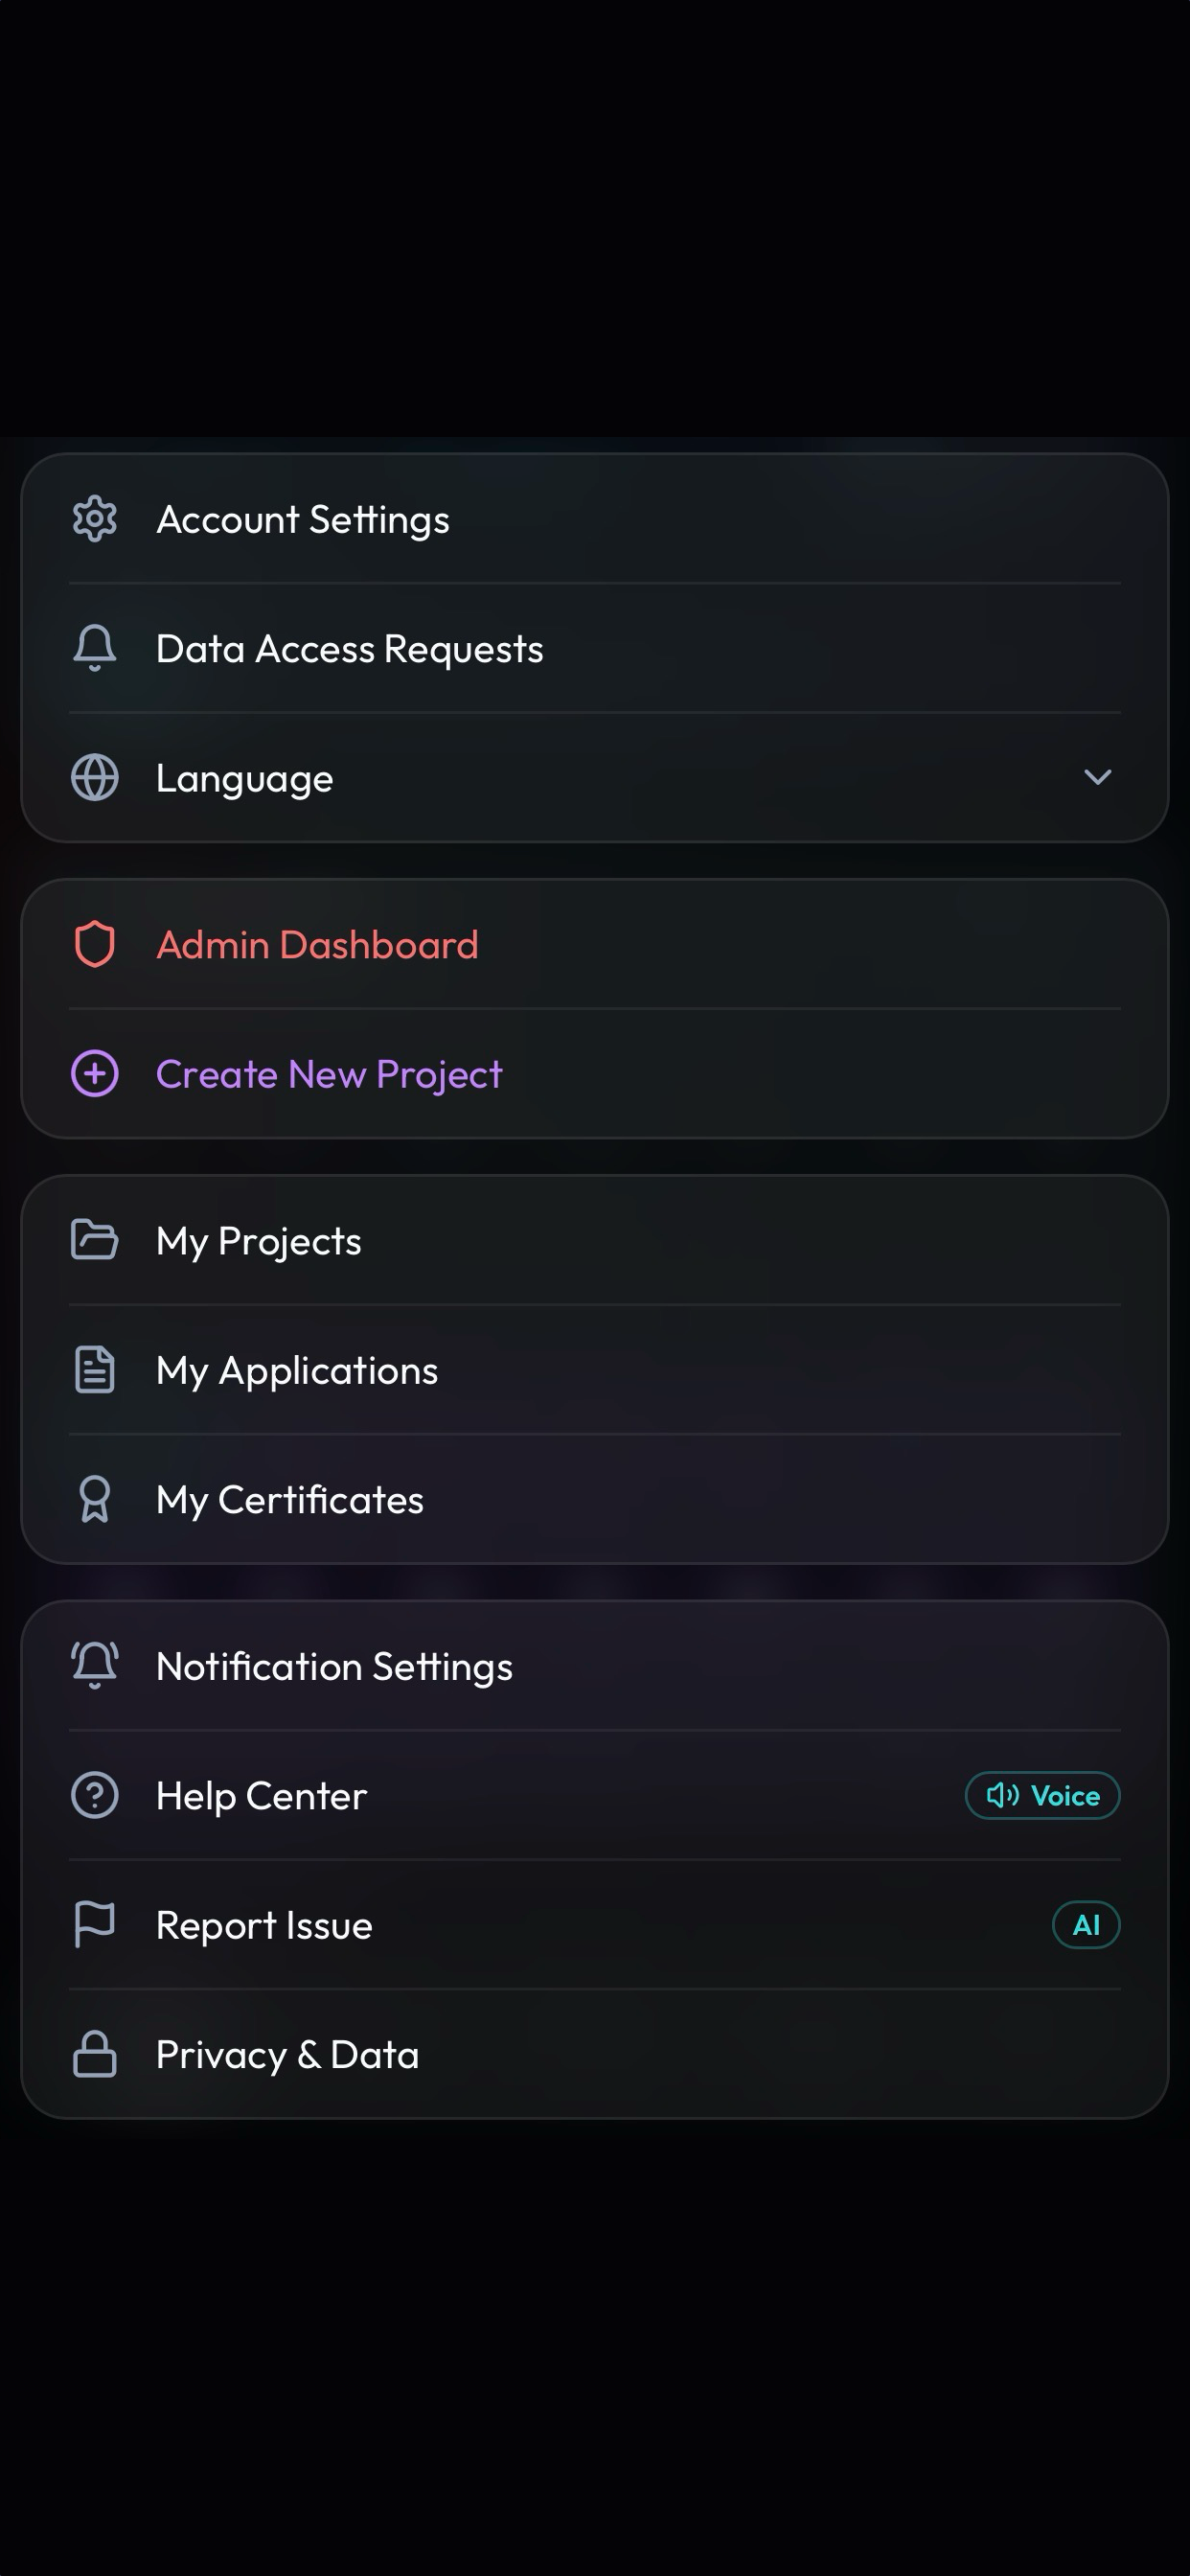The image size is (1190, 2576).
Task: Click the question mark Help Center icon
Action: click(95, 1795)
